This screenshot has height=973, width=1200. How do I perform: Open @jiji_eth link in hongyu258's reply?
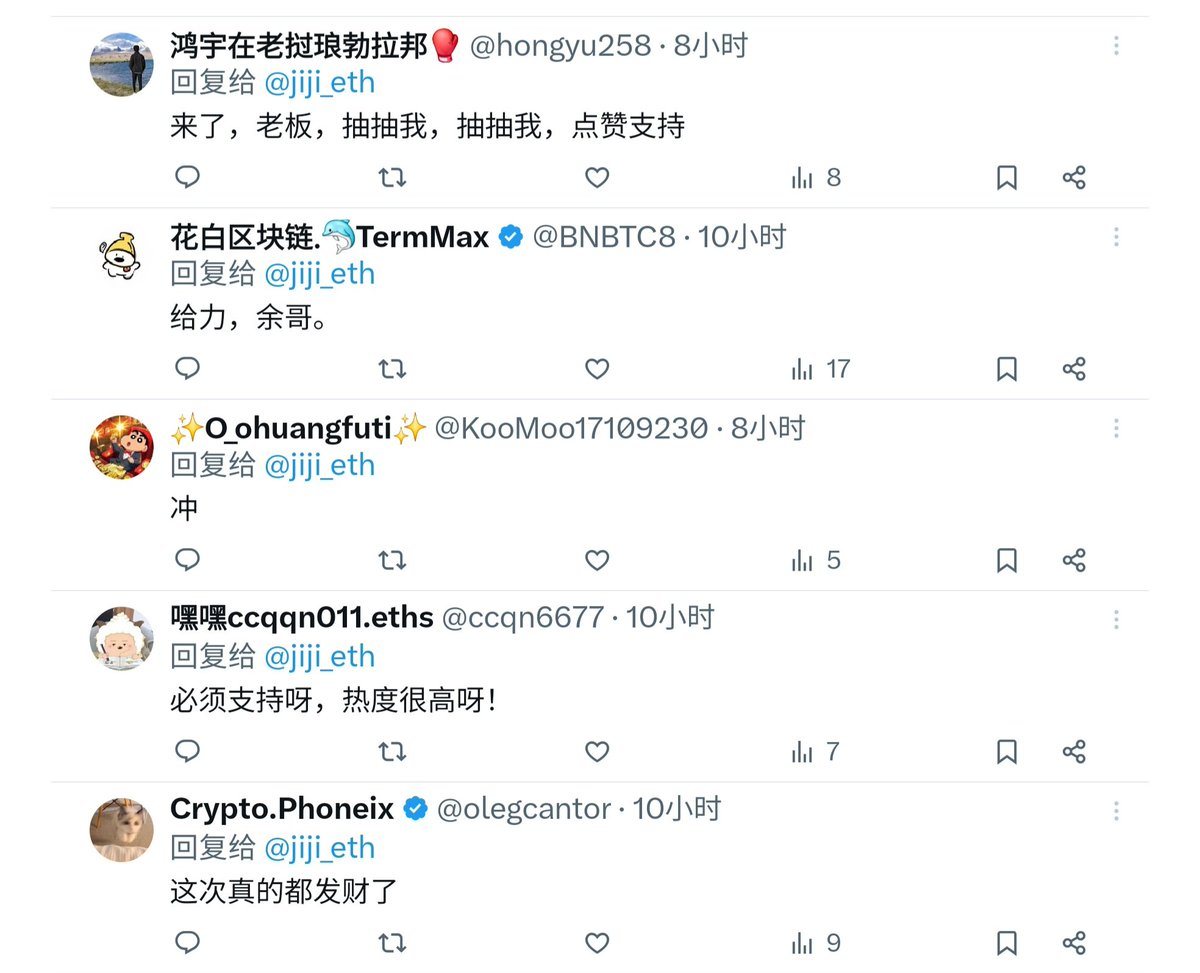(x=319, y=82)
